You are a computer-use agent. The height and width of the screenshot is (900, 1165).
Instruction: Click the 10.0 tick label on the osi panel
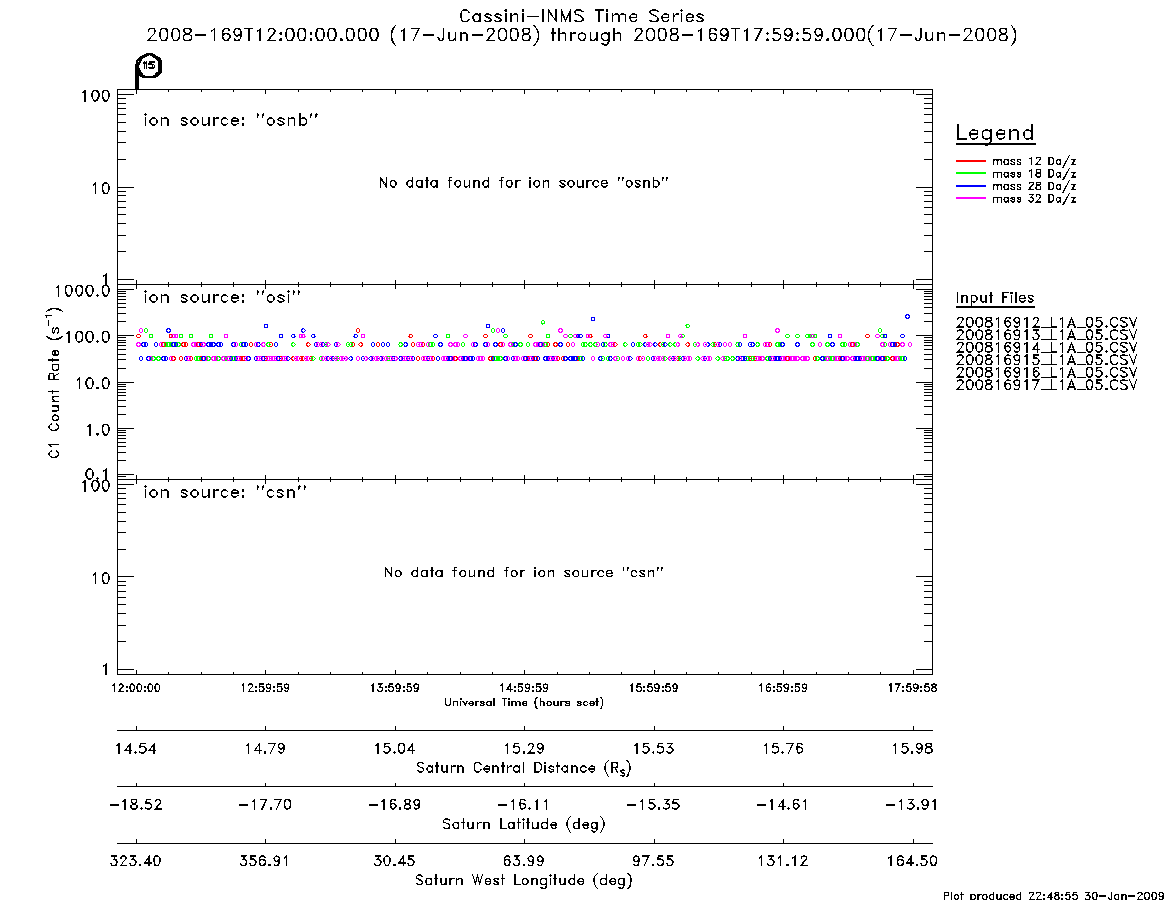(x=94, y=383)
